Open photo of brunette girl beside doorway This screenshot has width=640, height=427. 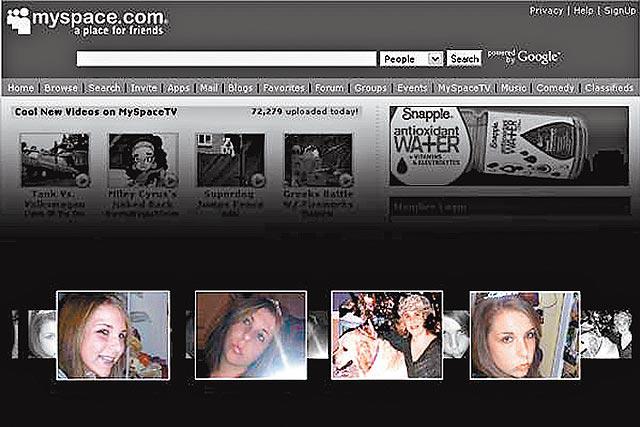525,335
